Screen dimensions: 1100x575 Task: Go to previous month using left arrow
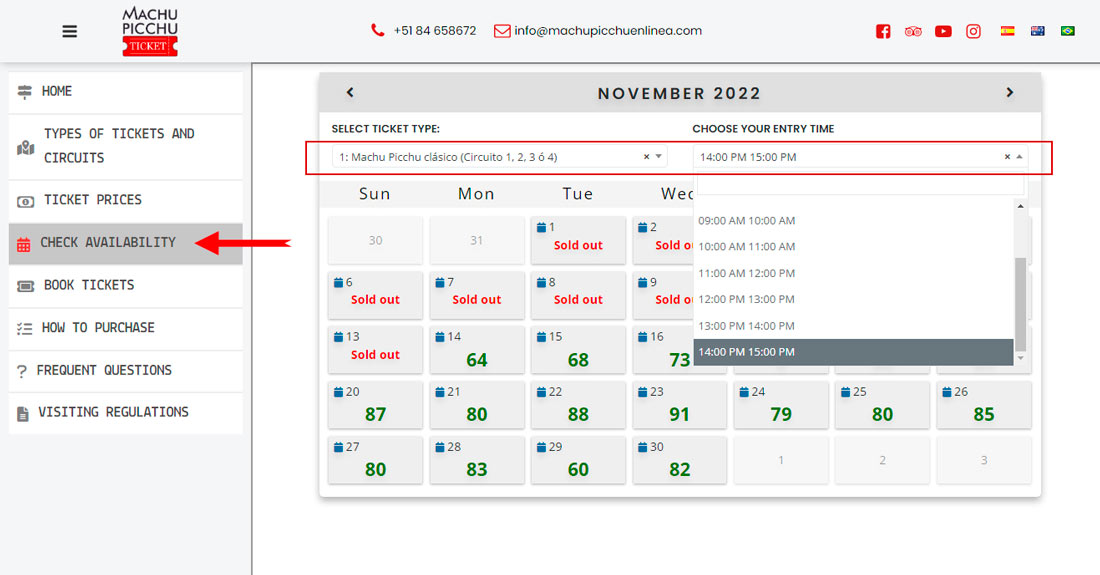click(x=350, y=93)
